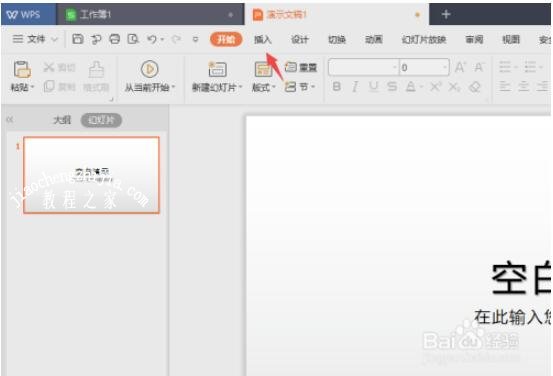Toggle Underline formatting
Viewport: 553px width, 376px height.
pos(373,86)
